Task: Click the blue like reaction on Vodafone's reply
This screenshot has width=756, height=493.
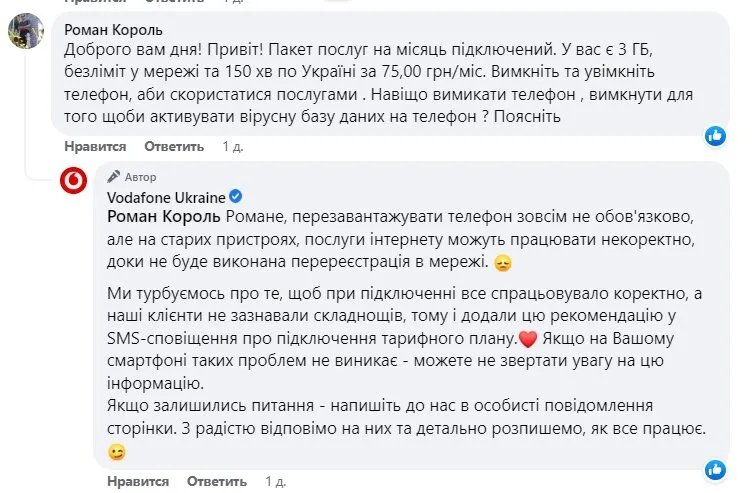Action: (x=715, y=470)
